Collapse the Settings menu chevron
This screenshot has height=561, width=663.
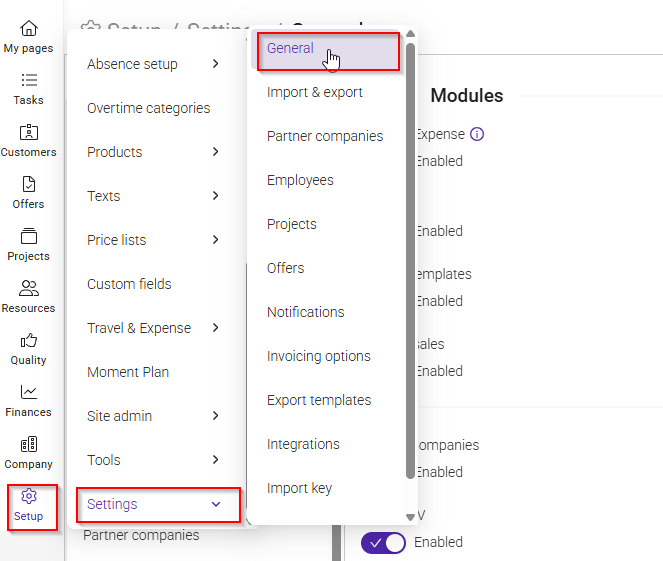pyautogui.click(x=216, y=504)
